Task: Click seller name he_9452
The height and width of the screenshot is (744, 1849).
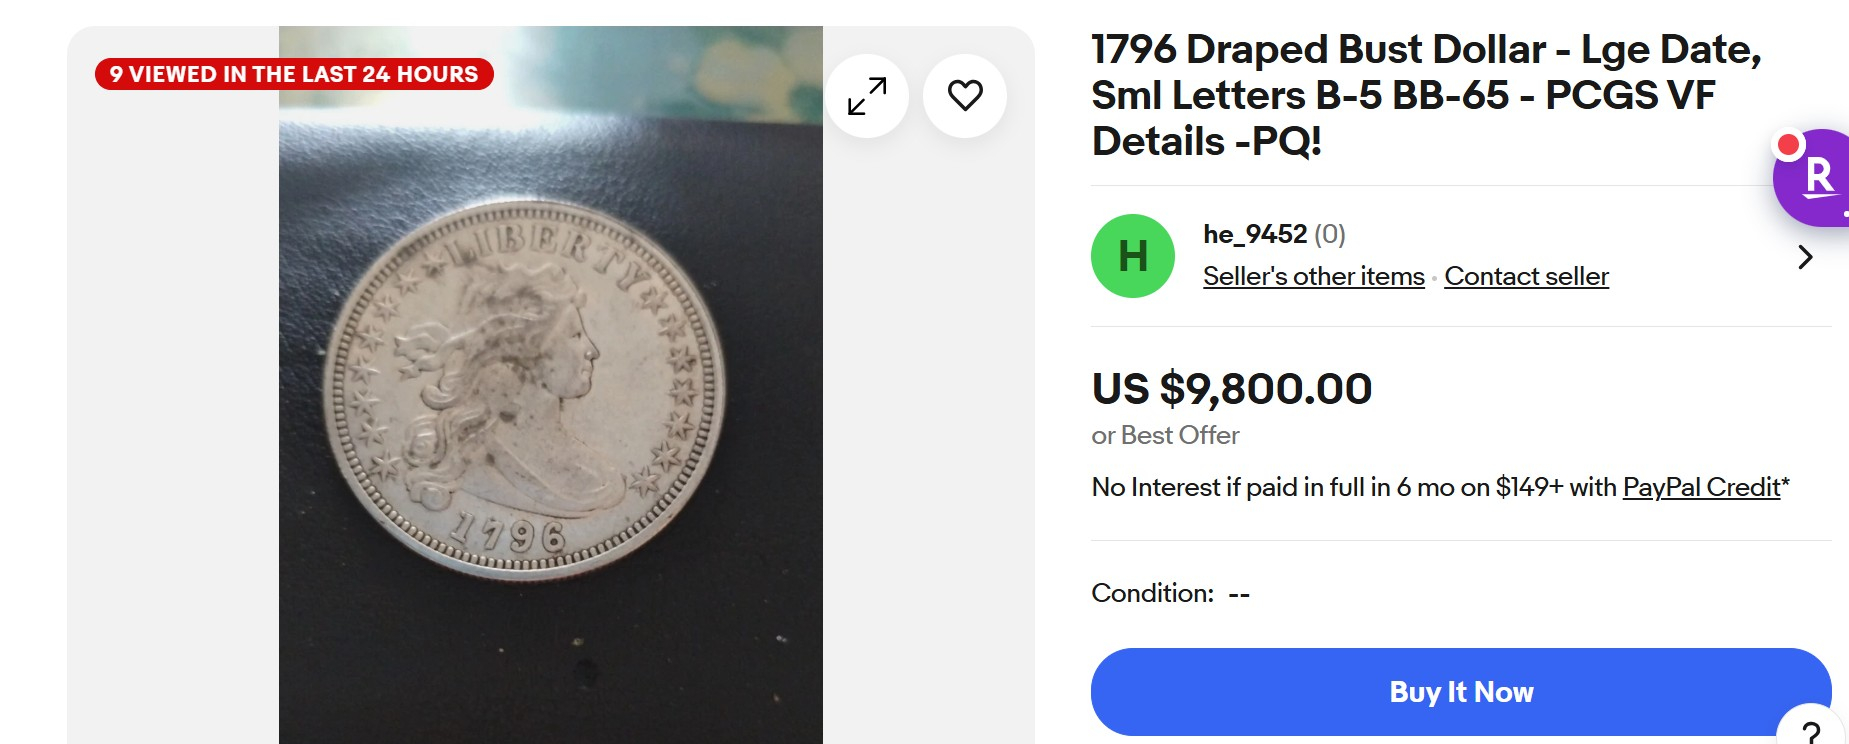Action: pyautogui.click(x=1255, y=234)
